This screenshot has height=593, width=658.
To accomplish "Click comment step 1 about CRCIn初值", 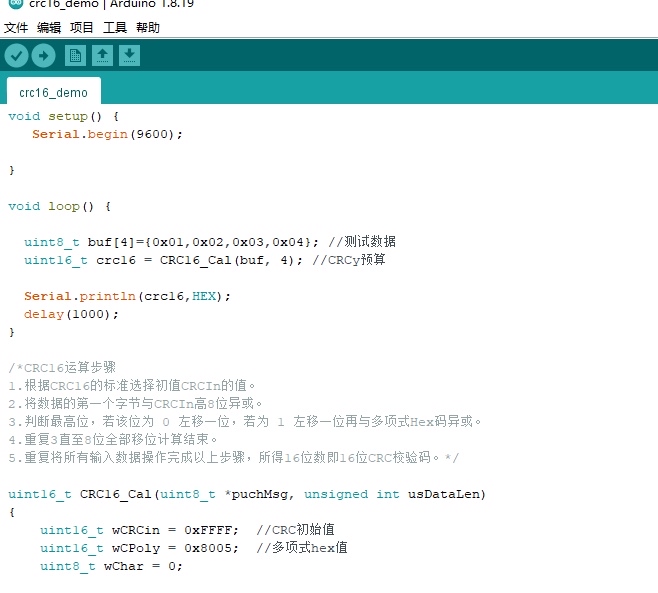I will pos(131,385).
